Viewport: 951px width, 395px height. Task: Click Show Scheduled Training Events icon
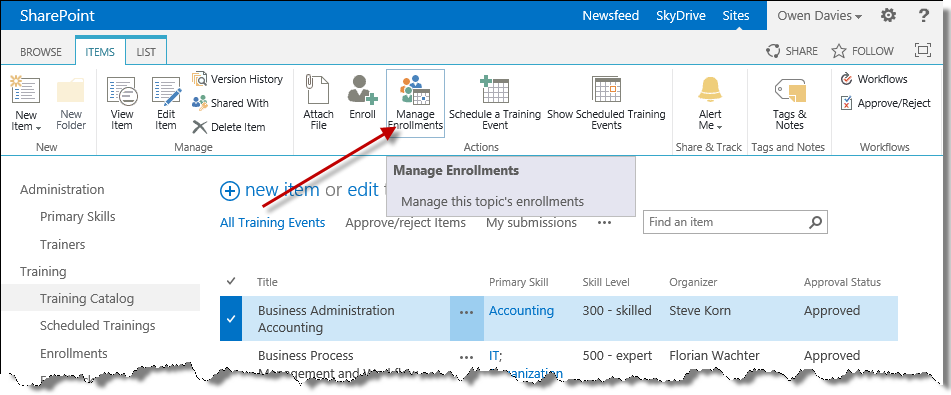pyautogui.click(x=607, y=90)
